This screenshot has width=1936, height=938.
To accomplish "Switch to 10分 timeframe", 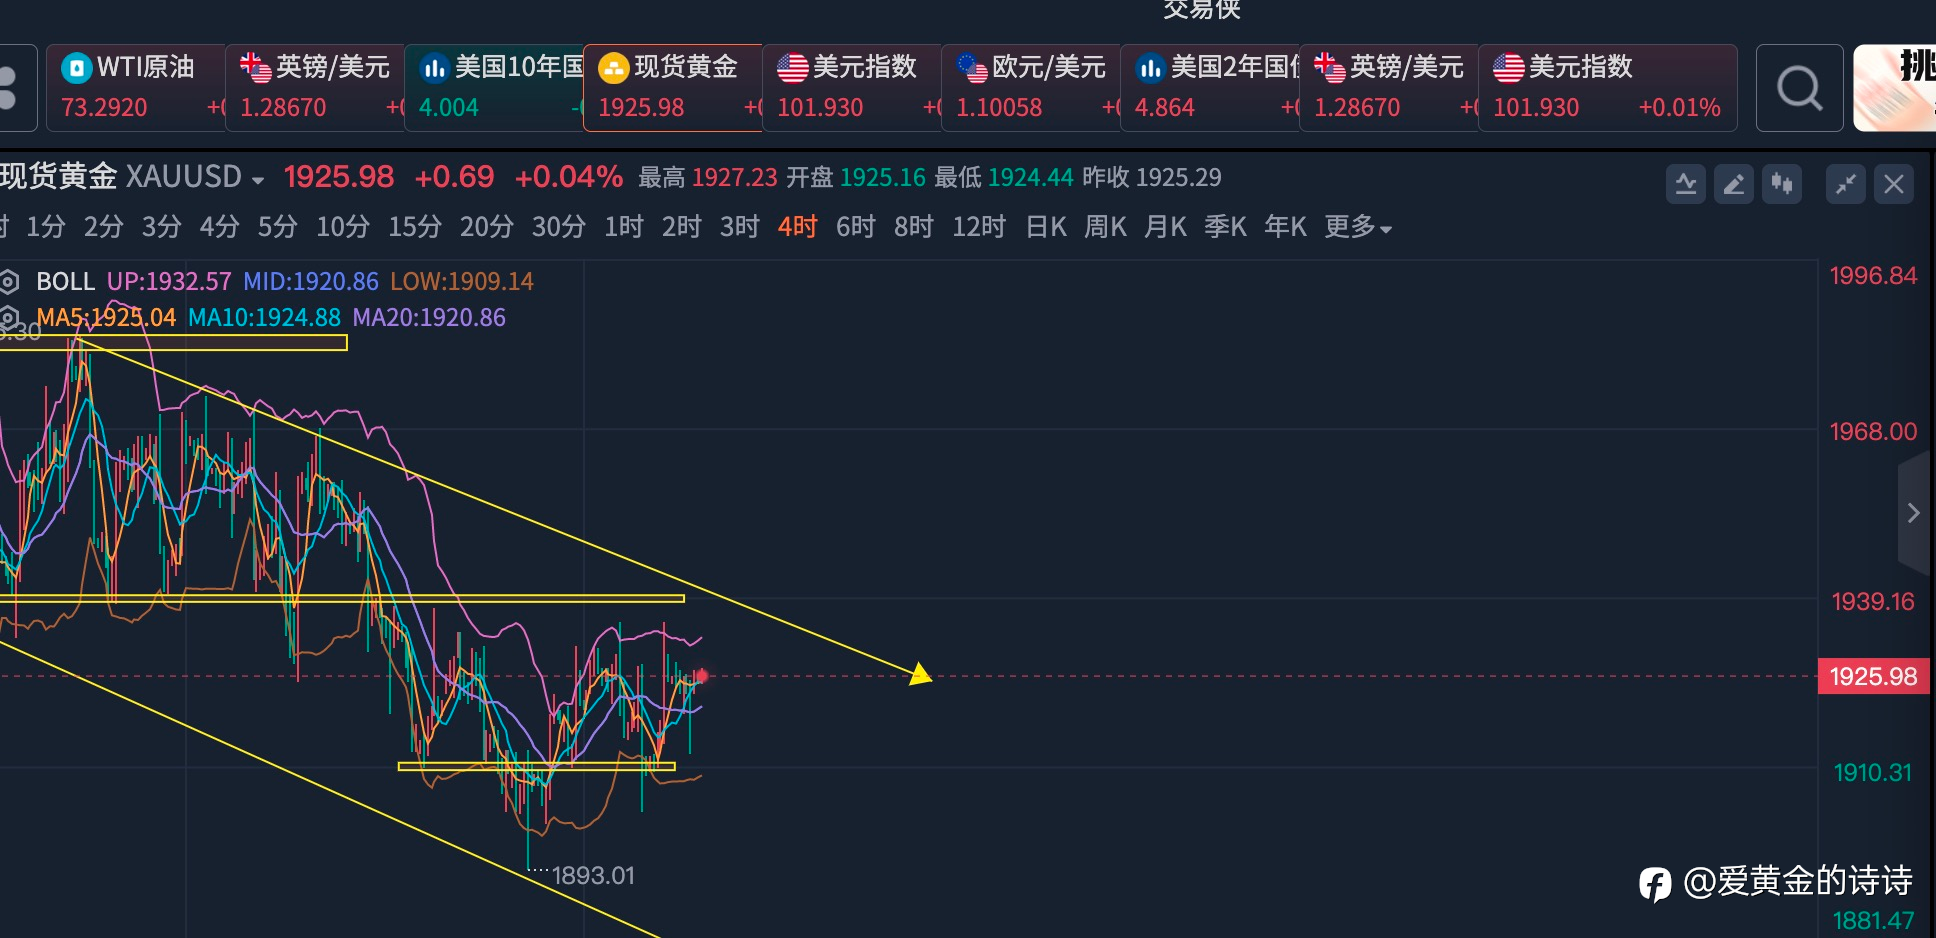I will pos(343,227).
